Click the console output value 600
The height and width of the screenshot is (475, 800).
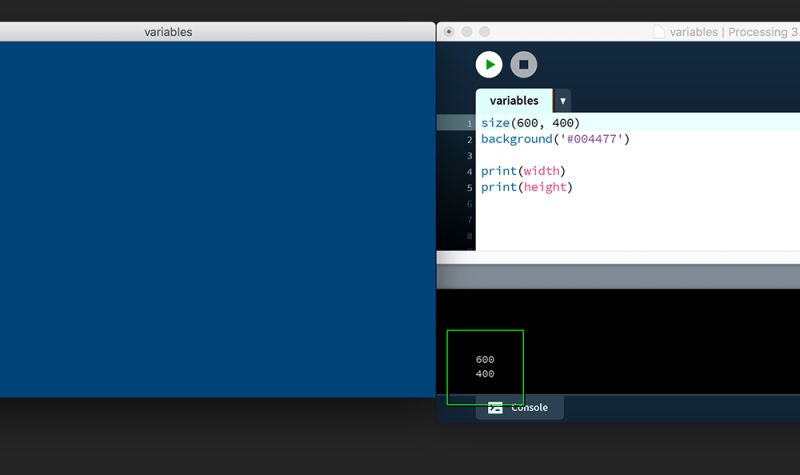pyautogui.click(x=485, y=359)
